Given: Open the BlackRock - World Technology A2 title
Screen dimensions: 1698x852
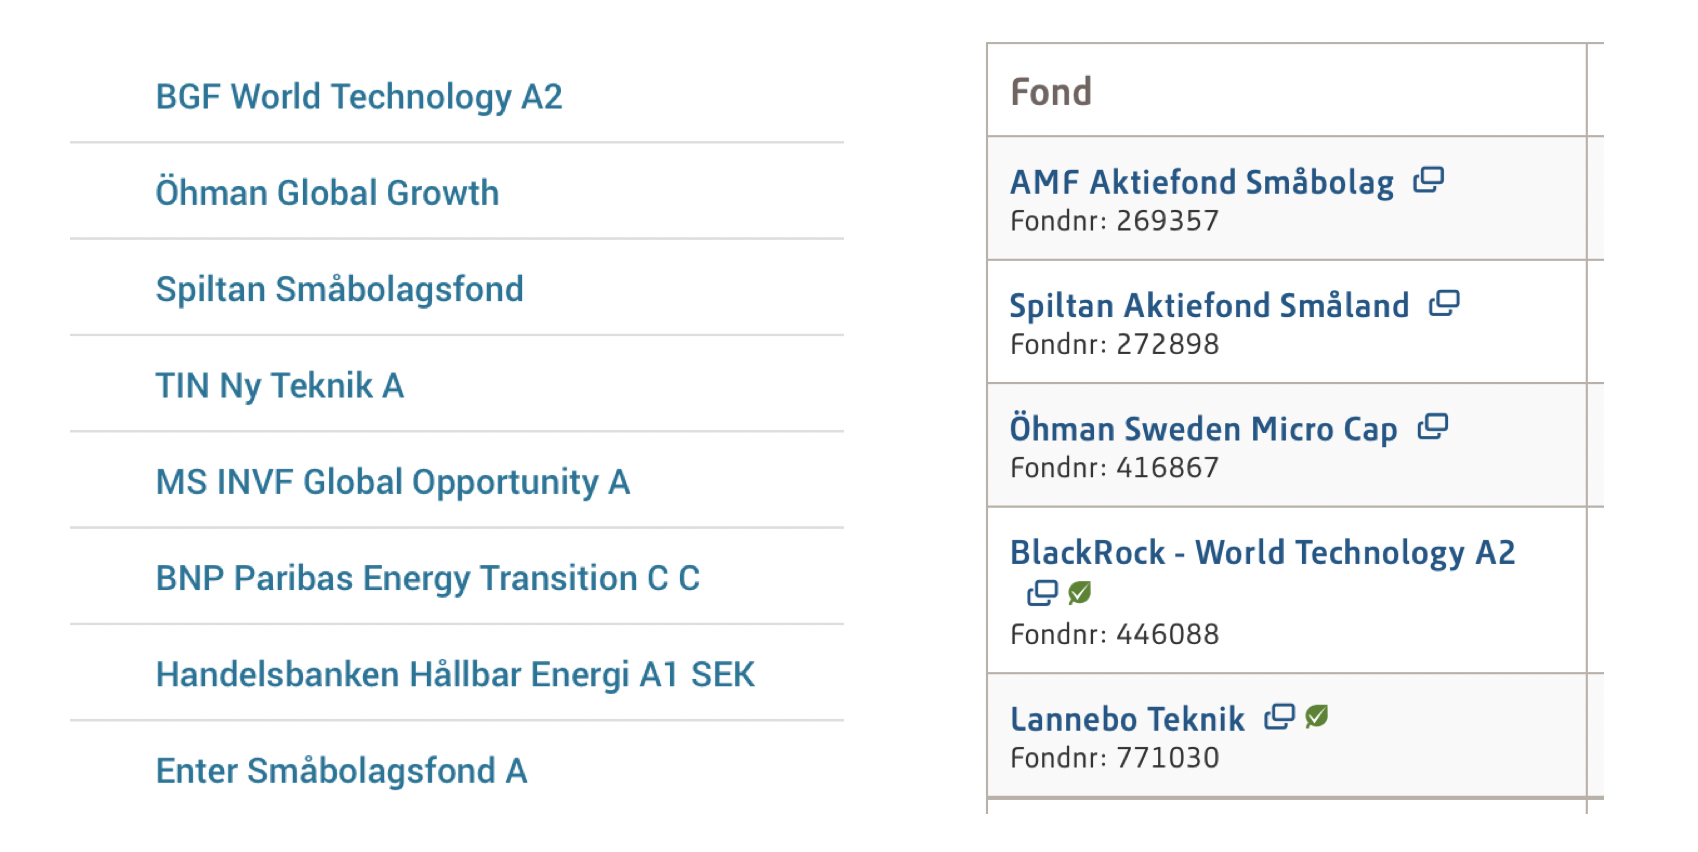Looking at the screenshot, I should pos(1263,552).
